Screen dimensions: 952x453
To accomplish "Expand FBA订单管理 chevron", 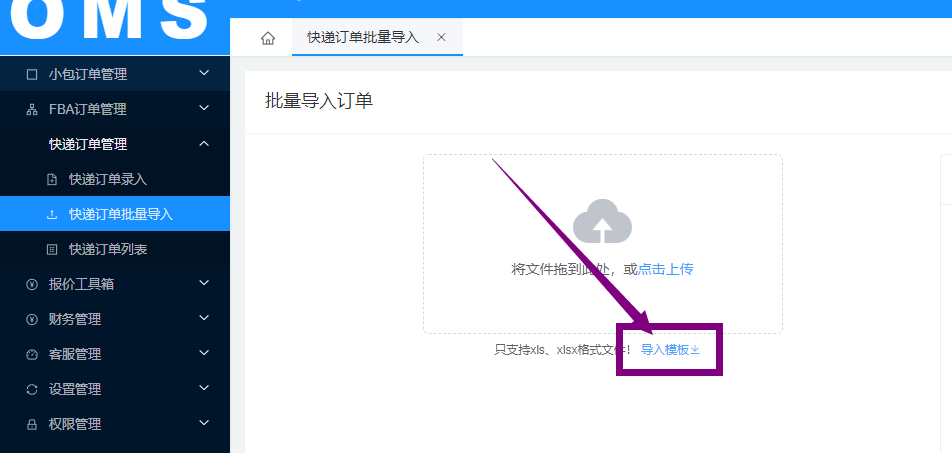I will [204, 108].
